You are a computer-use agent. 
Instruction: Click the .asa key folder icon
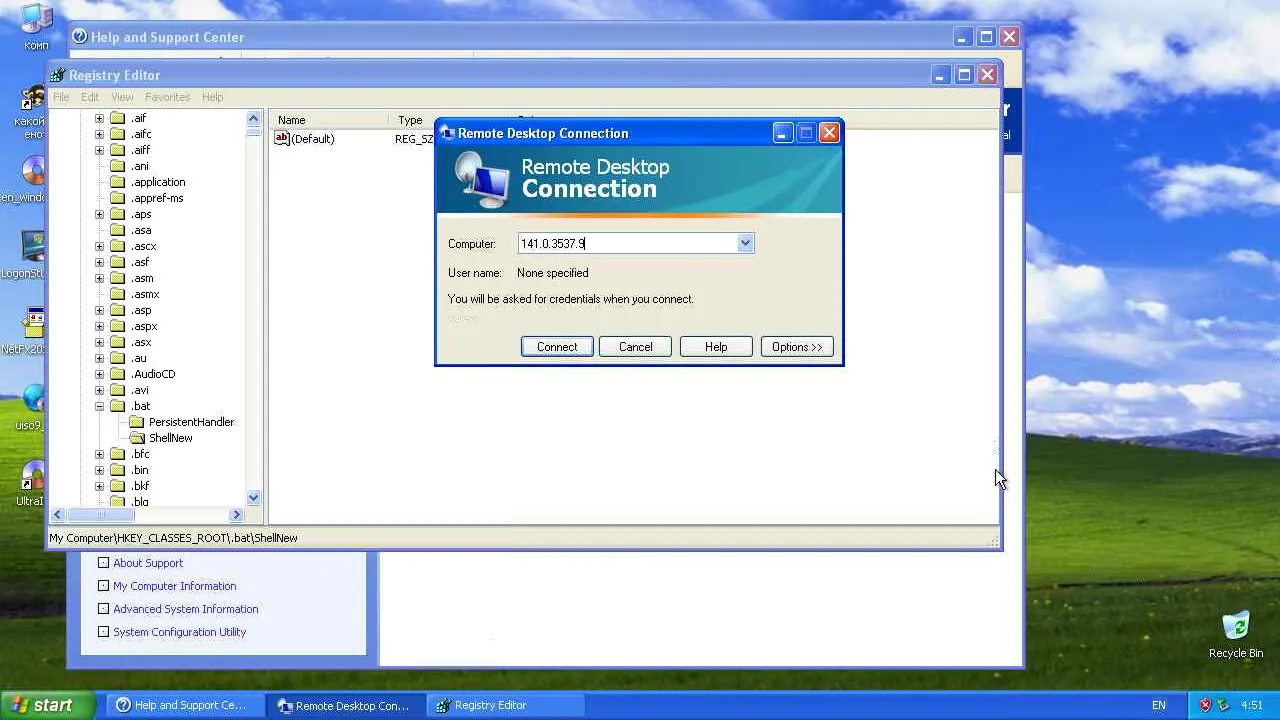(x=118, y=230)
